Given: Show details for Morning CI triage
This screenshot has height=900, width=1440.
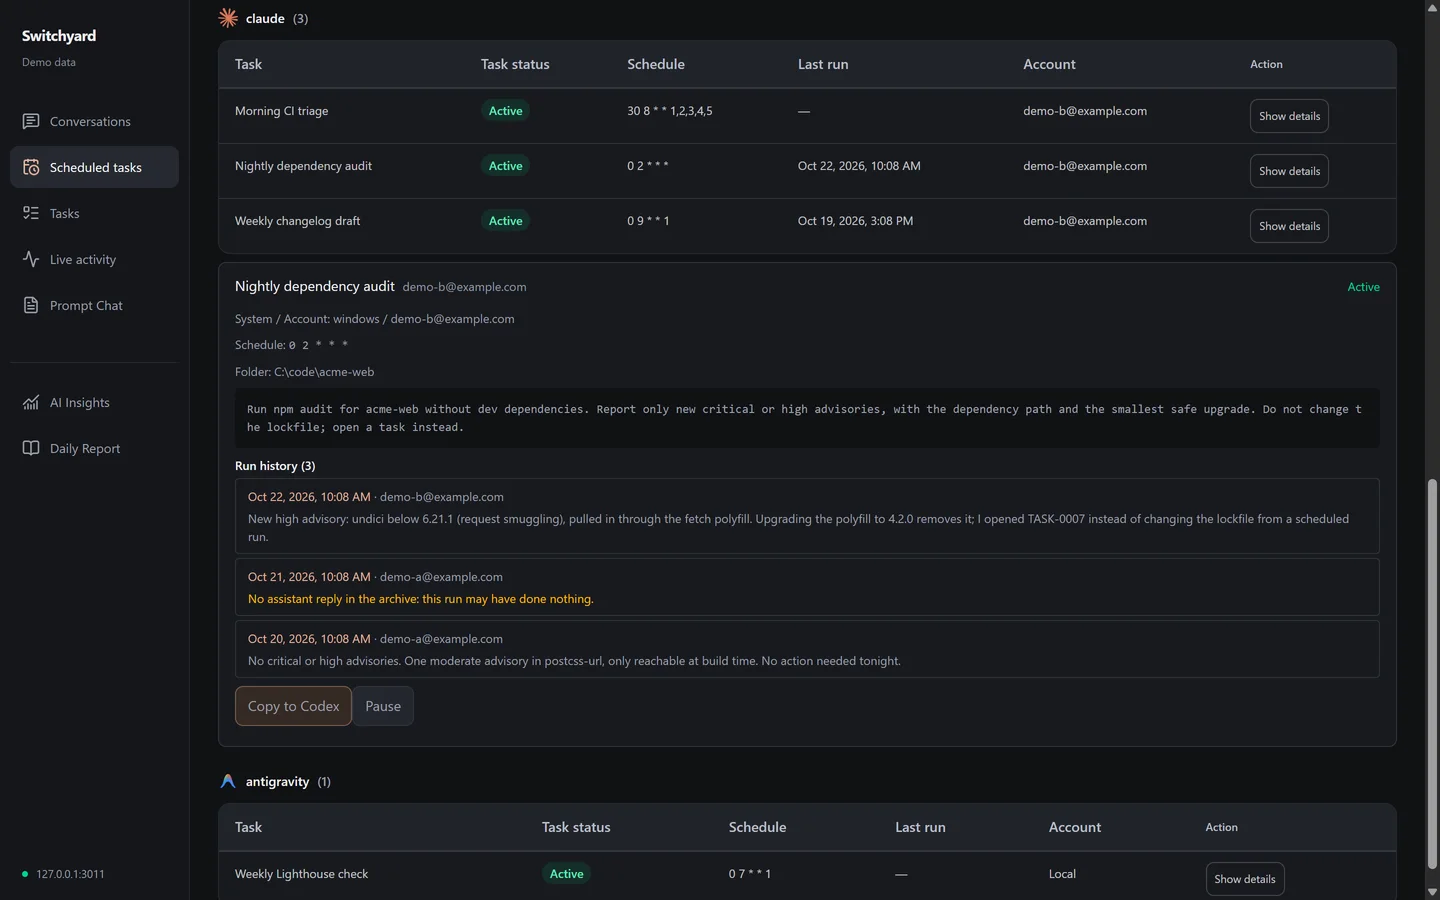Looking at the screenshot, I should [x=1289, y=116].
